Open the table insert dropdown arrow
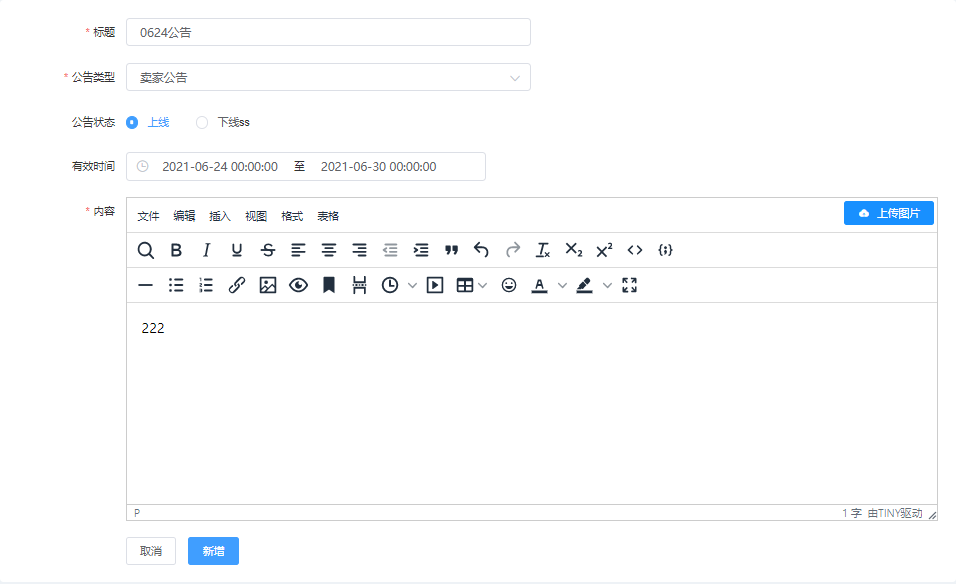The image size is (956, 584). click(483, 285)
